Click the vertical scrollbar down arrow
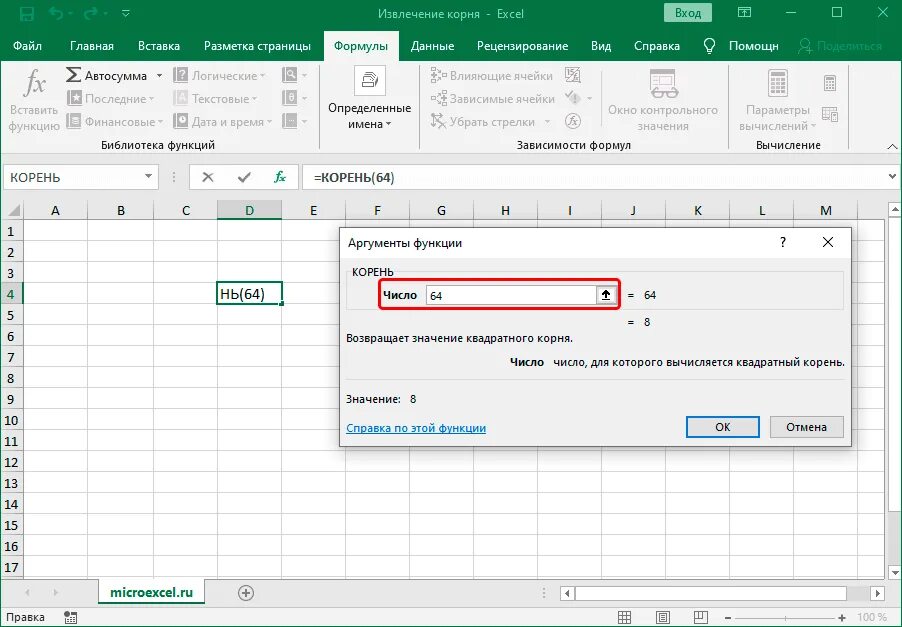The image size is (902, 627). 895,573
